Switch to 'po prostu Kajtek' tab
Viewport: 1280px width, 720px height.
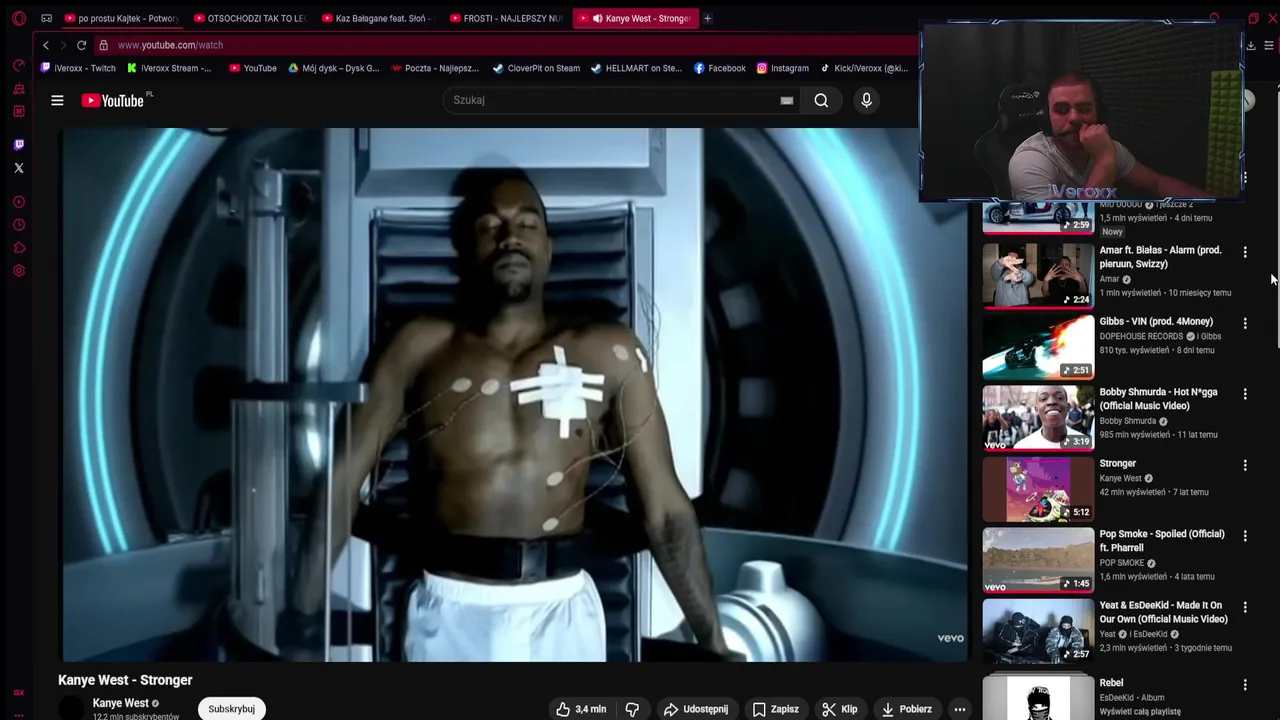(120, 18)
